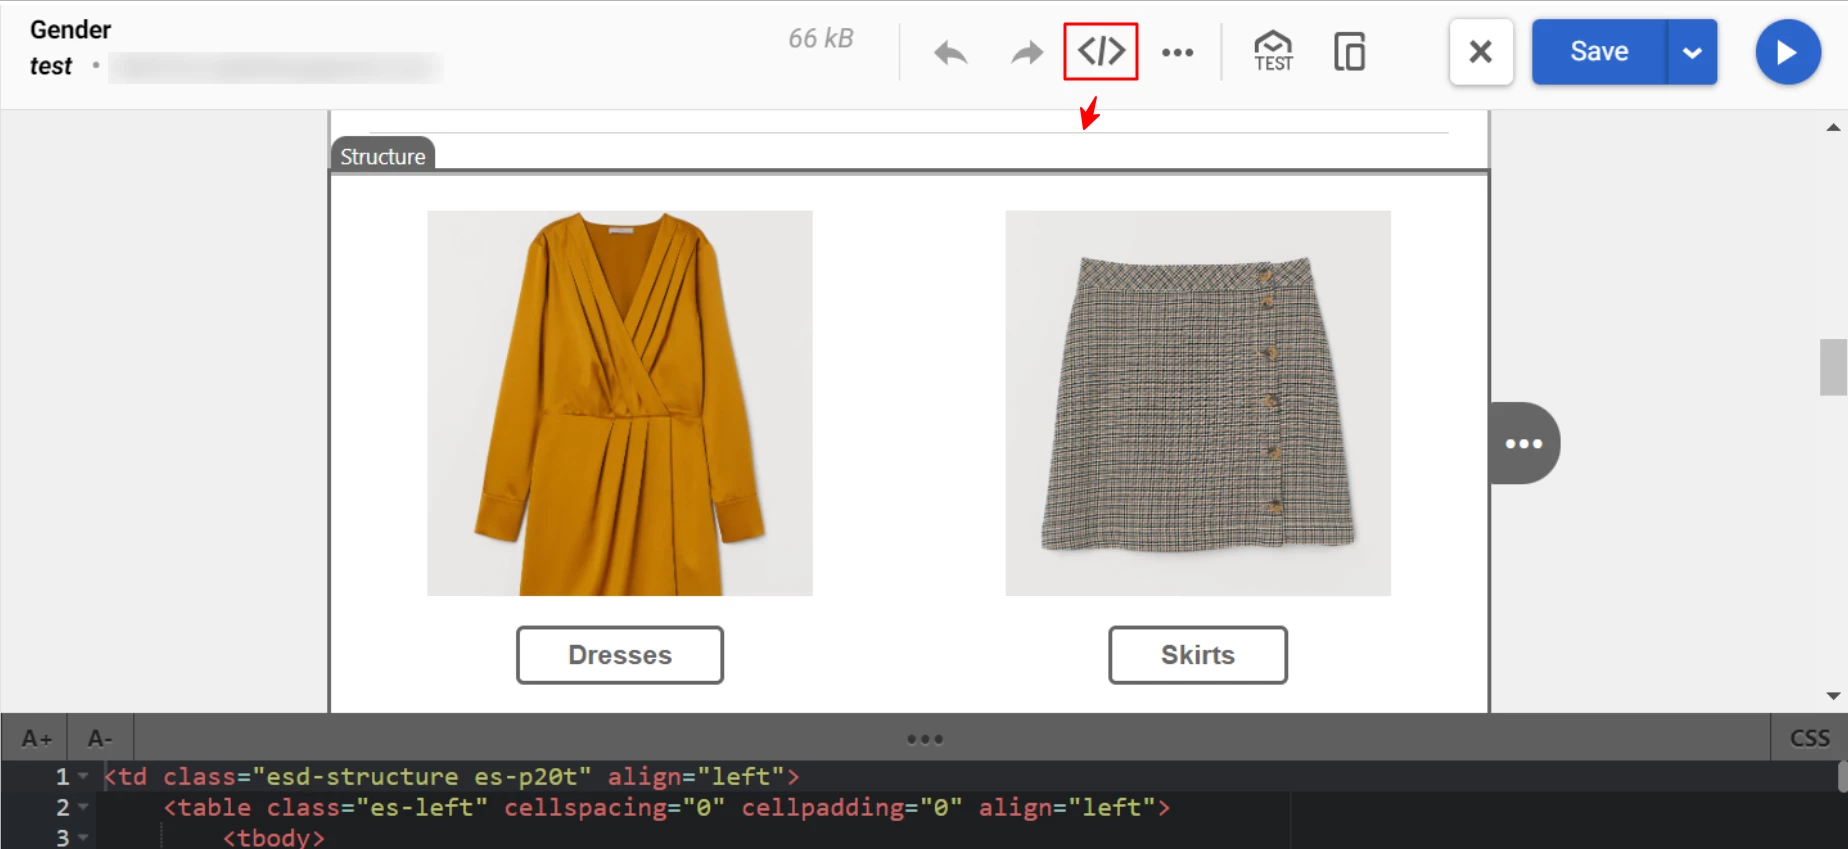Viewport: 1848px width, 849px height.
Task: Click the blue play preview button
Action: (1787, 52)
